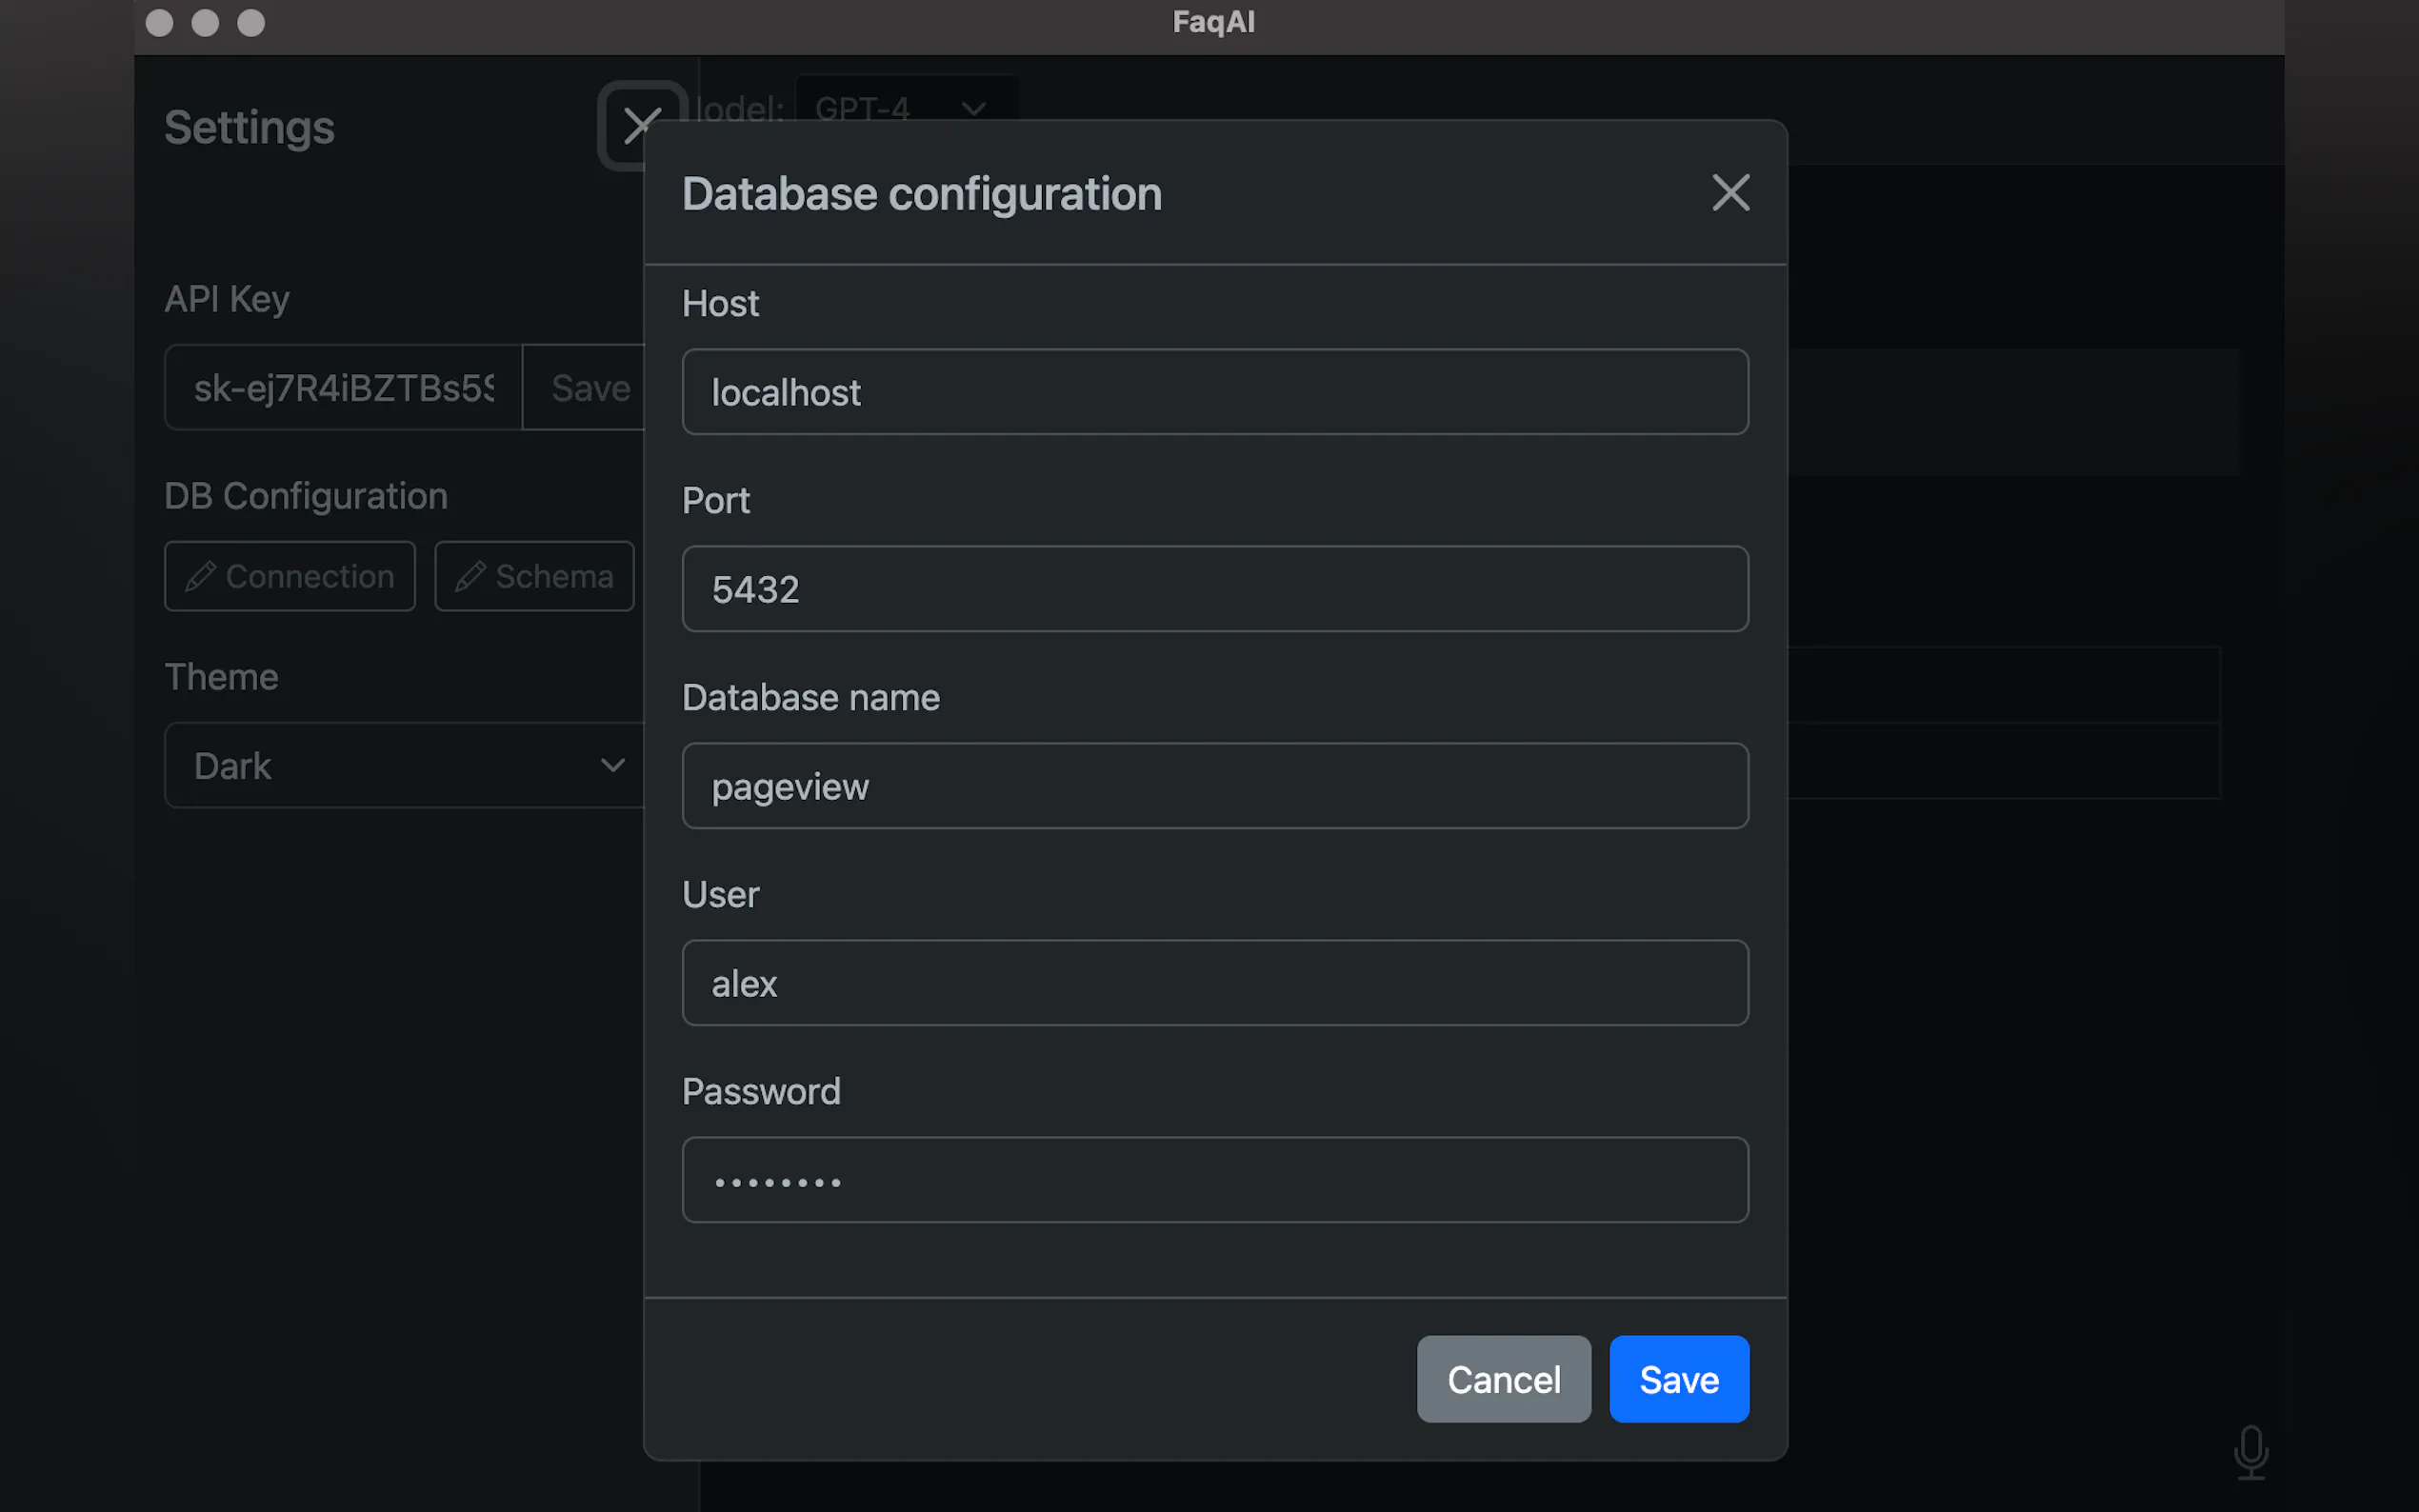This screenshot has height=1512, width=2419.
Task: Open the Connection configuration
Action: [290, 576]
